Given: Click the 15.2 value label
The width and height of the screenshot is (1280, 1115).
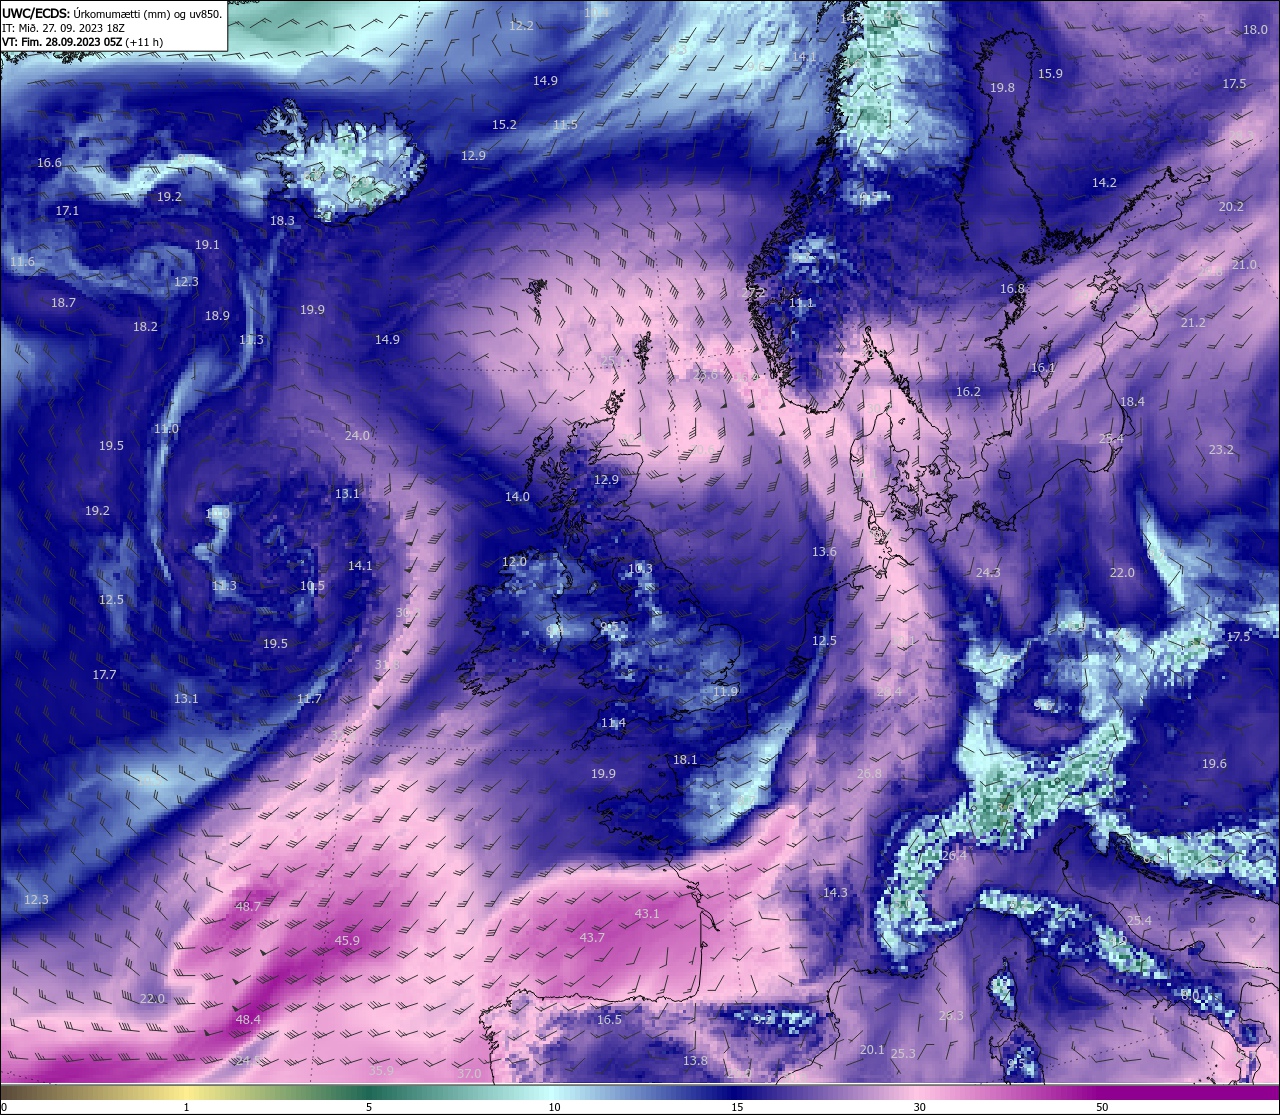Looking at the screenshot, I should click(x=504, y=125).
